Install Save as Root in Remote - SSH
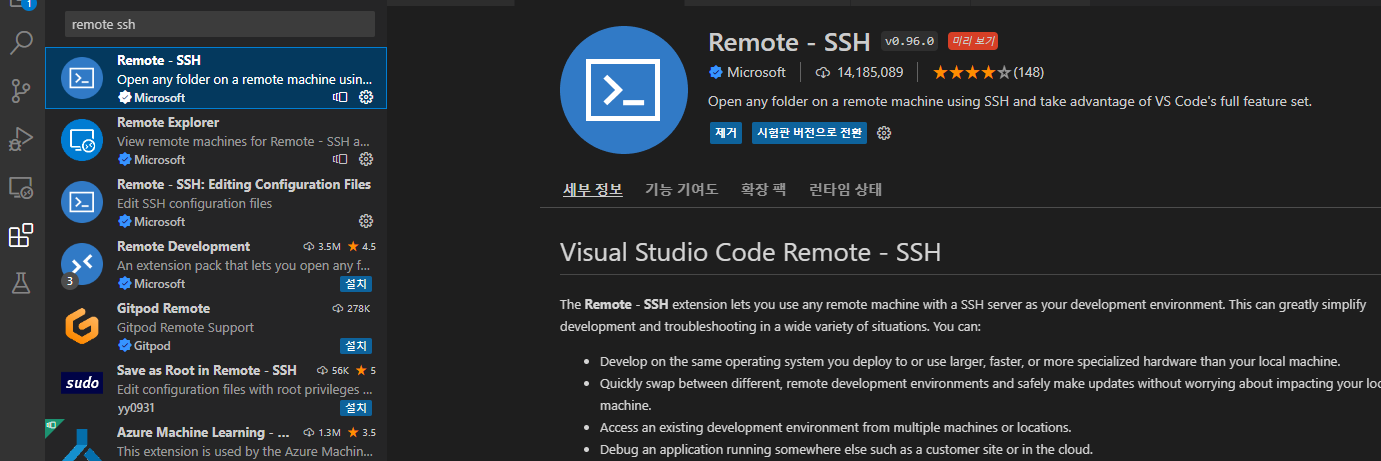The width and height of the screenshot is (1381, 461). [355, 407]
